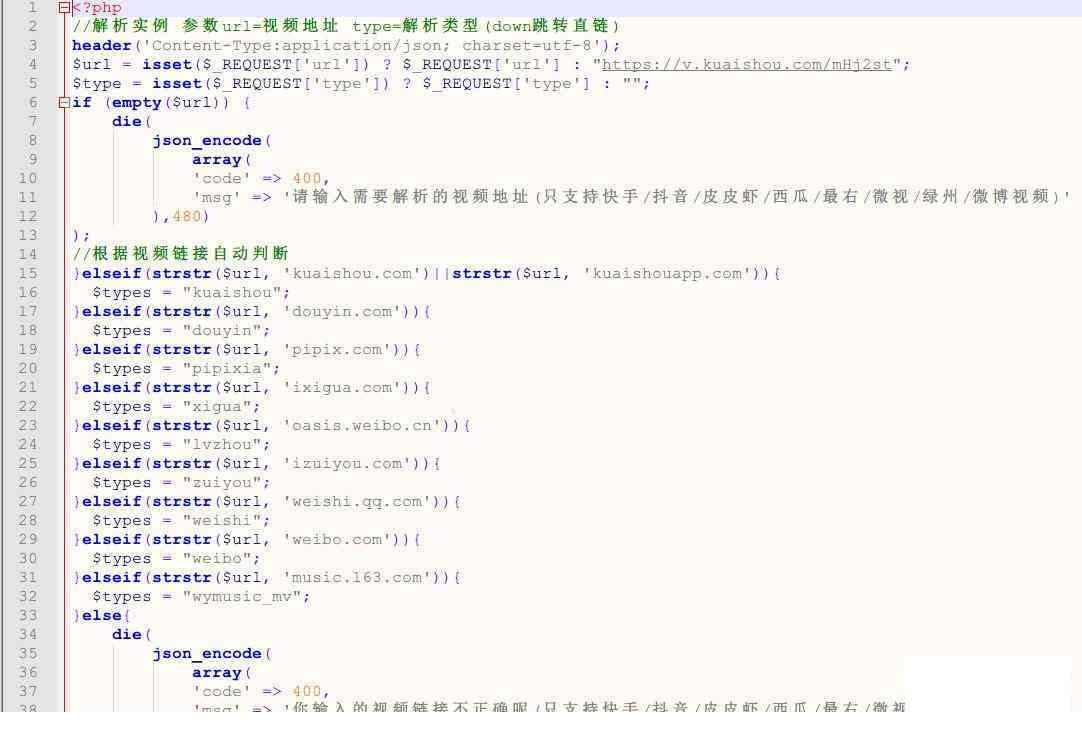Click the "lvzhou" value on line 24
Screen dimensions: 1082x735
pyautogui.click(x=222, y=444)
